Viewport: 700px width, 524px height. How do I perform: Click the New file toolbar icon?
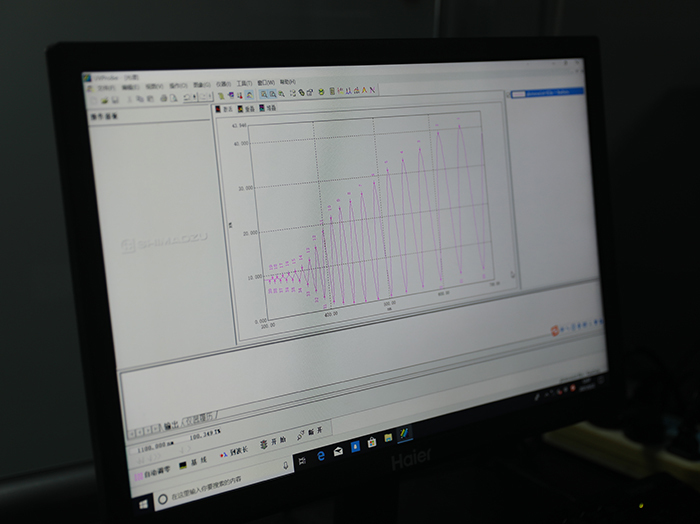pyautogui.click(x=91, y=99)
